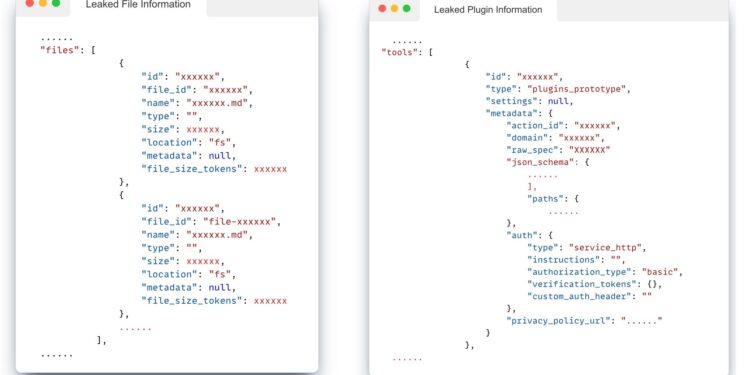Close the Leaked Plugin Information window

(382, 9)
